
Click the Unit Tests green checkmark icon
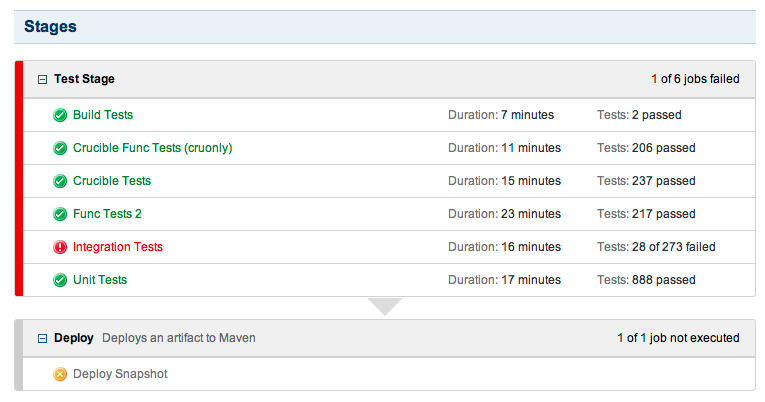click(60, 280)
